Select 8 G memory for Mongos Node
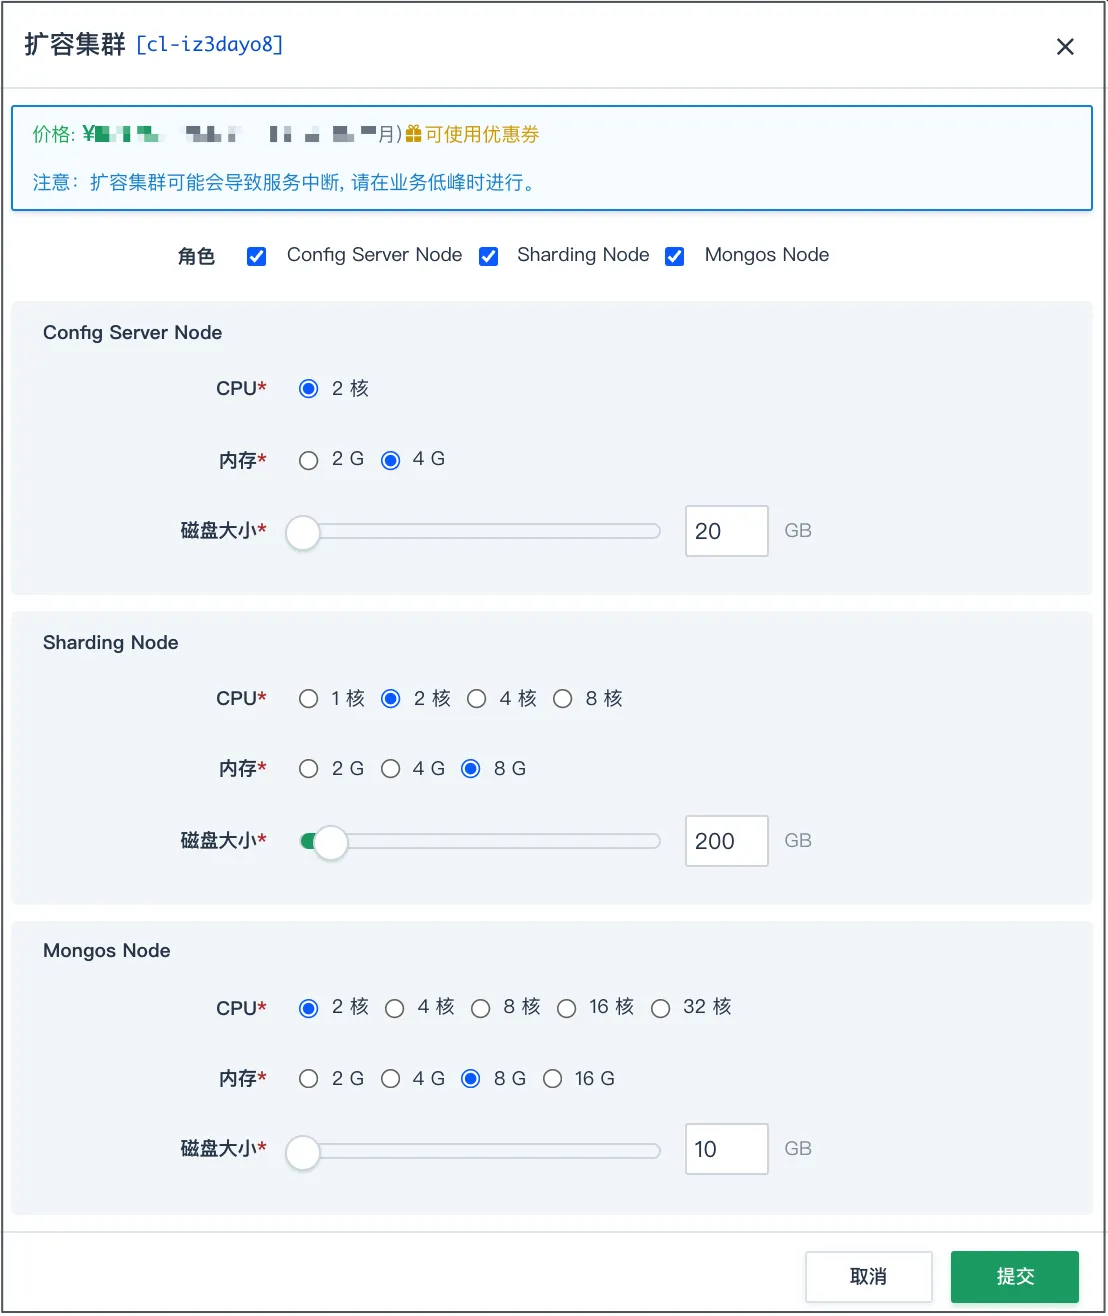Screen dimensions: 1108x1316 (x=471, y=1079)
